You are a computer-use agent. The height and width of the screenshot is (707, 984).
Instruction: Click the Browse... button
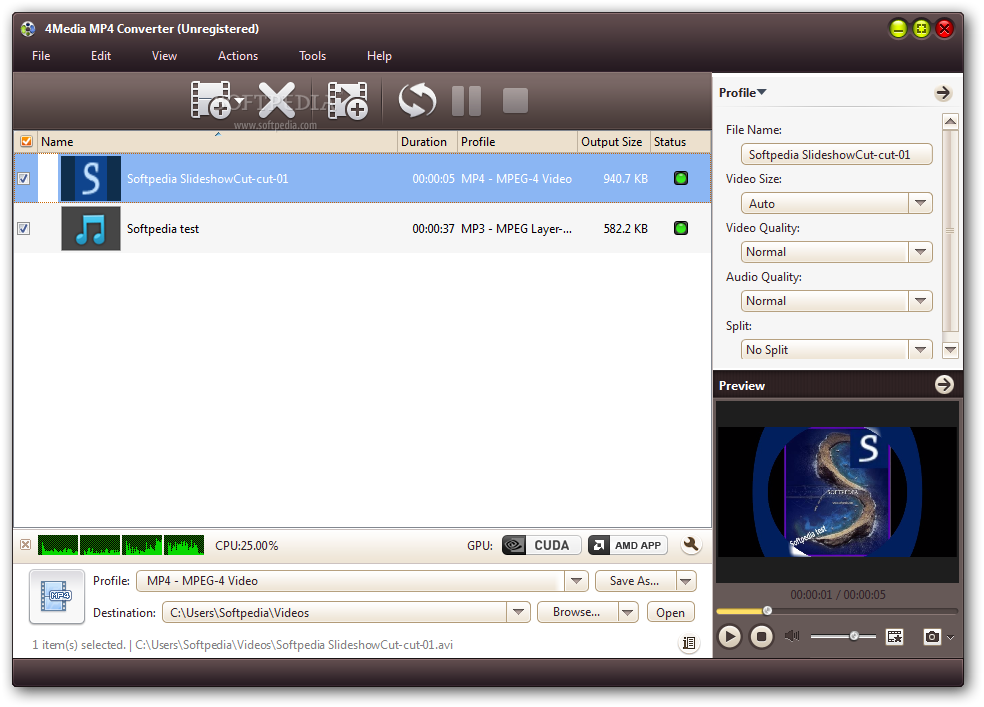pos(577,612)
